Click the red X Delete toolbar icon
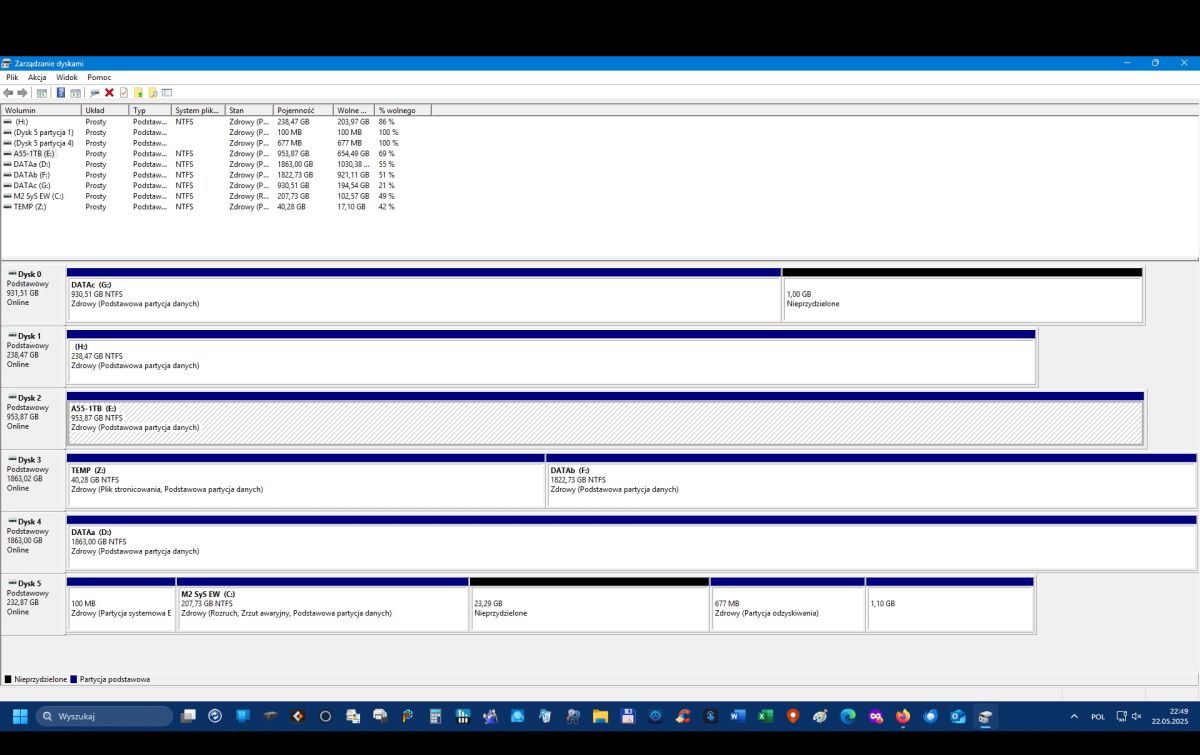 [x=109, y=93]
